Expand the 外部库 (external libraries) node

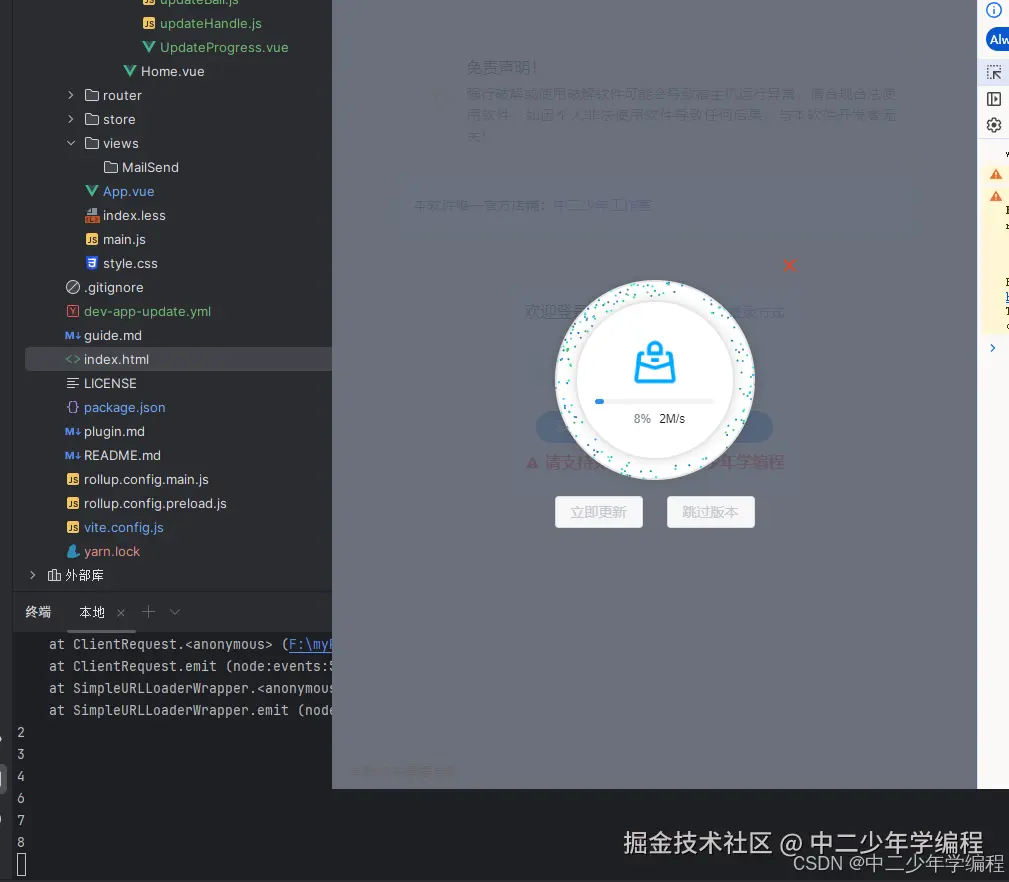(32, 575)
